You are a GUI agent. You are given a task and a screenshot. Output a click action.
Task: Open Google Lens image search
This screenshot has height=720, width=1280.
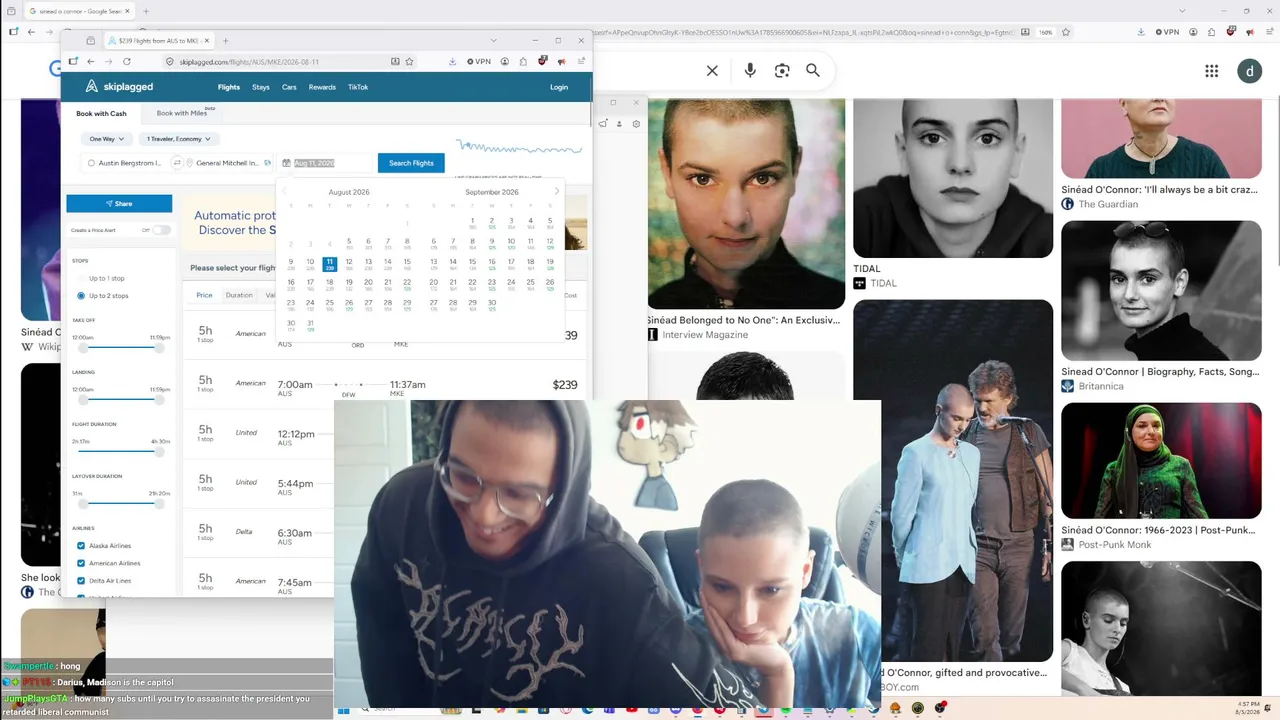782,71
